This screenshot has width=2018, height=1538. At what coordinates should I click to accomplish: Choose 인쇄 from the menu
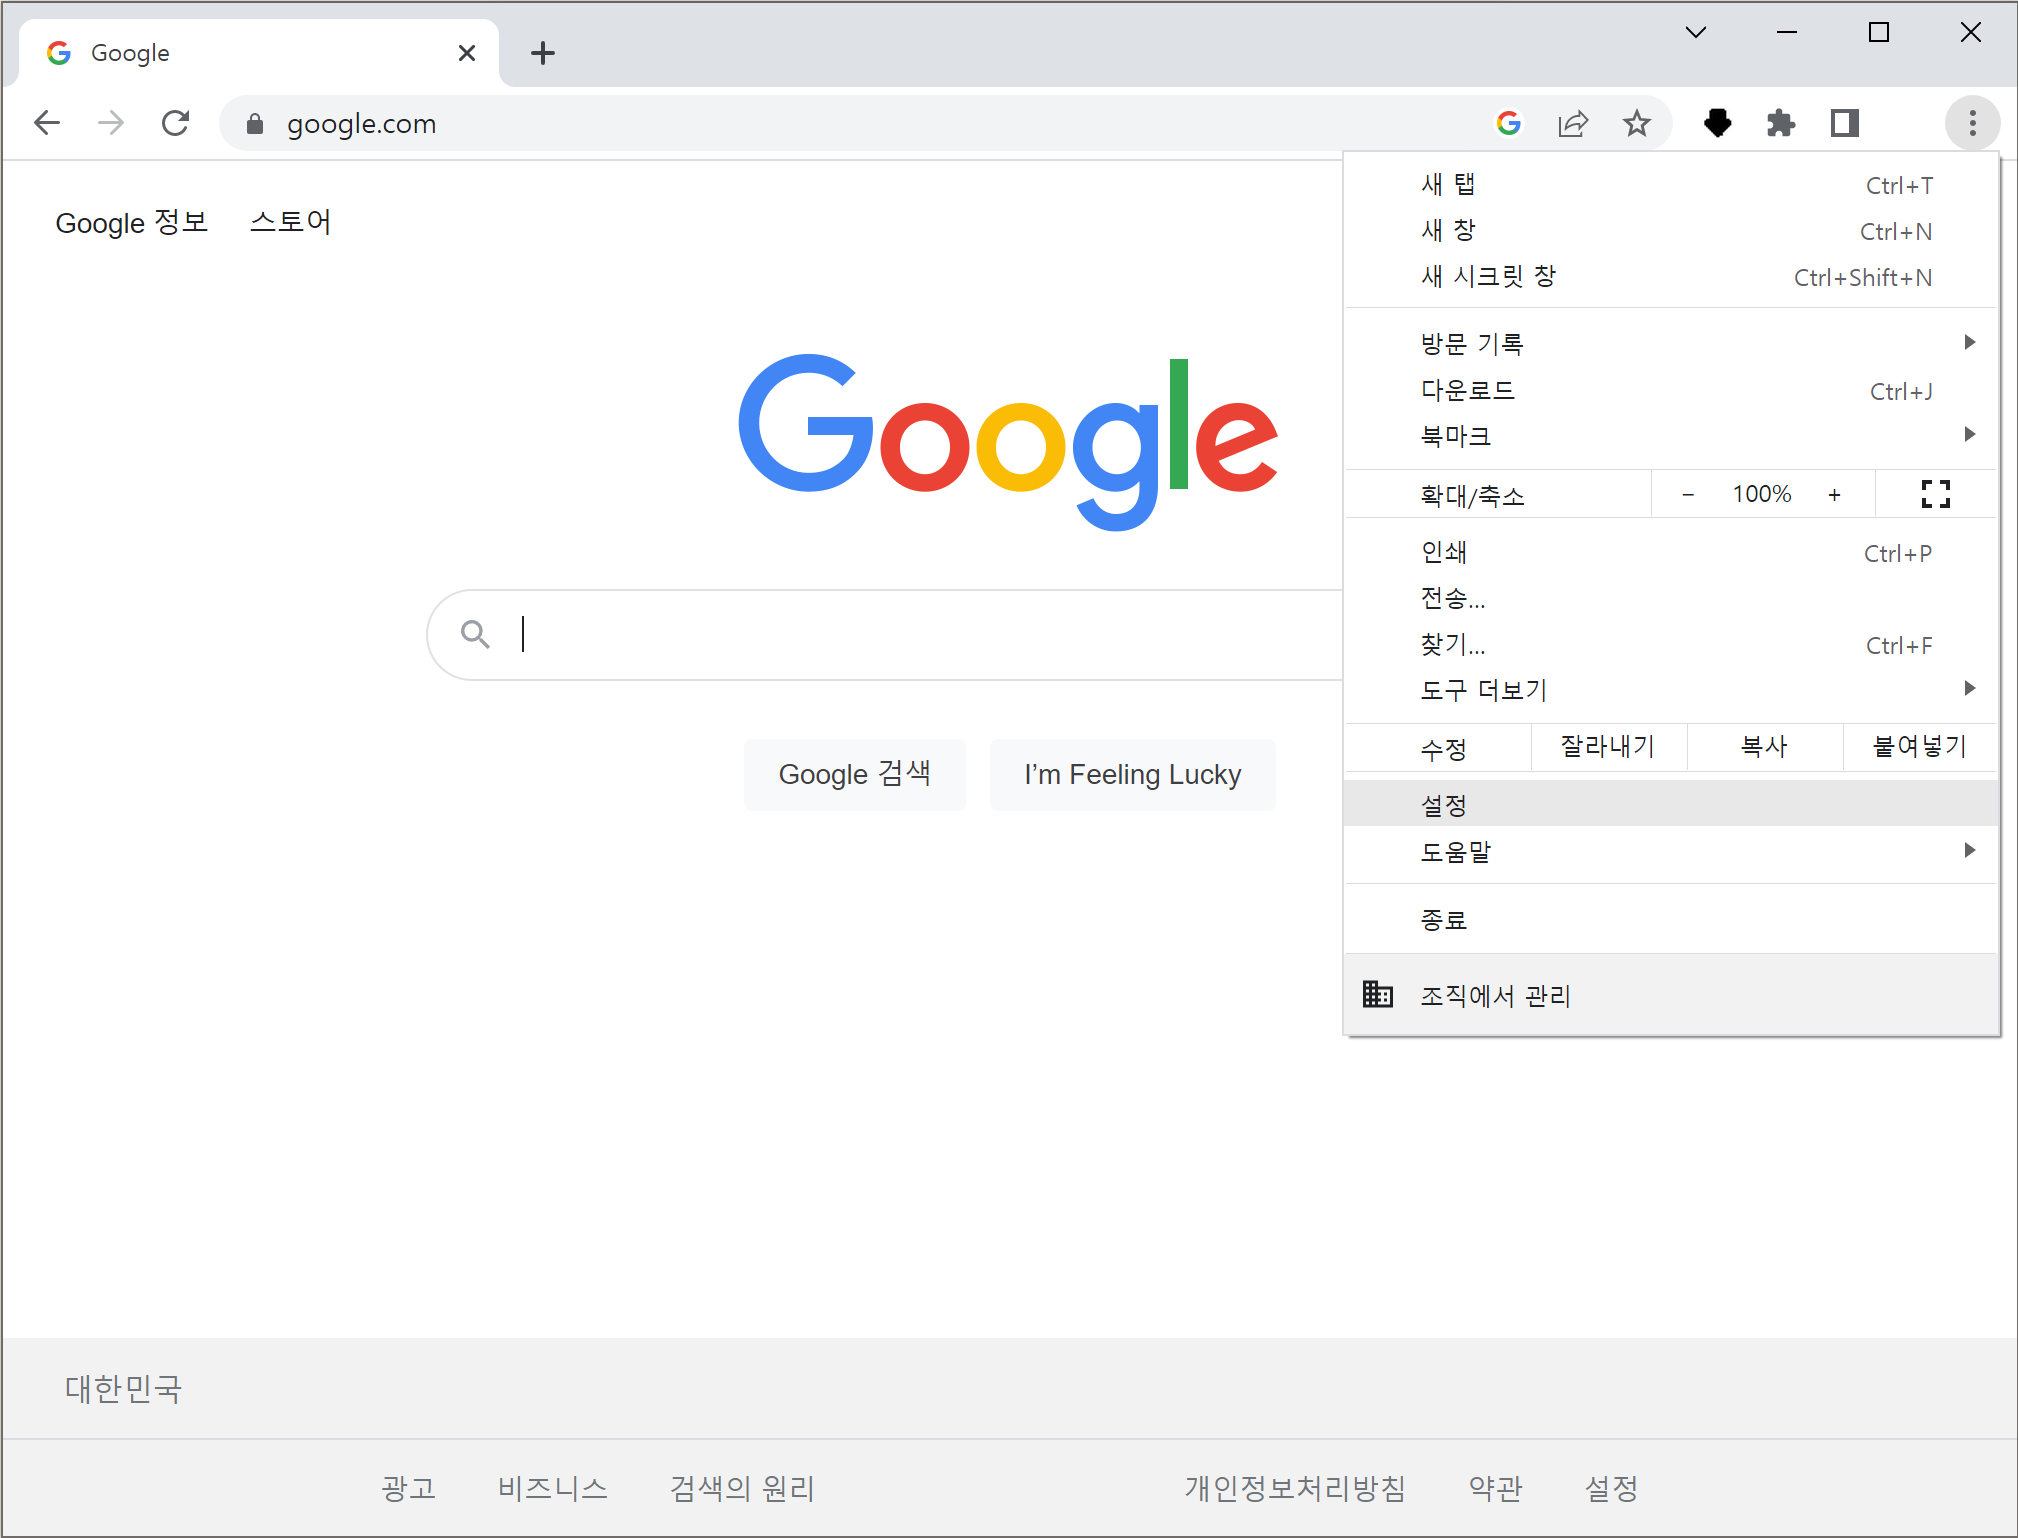(1671, 553)
